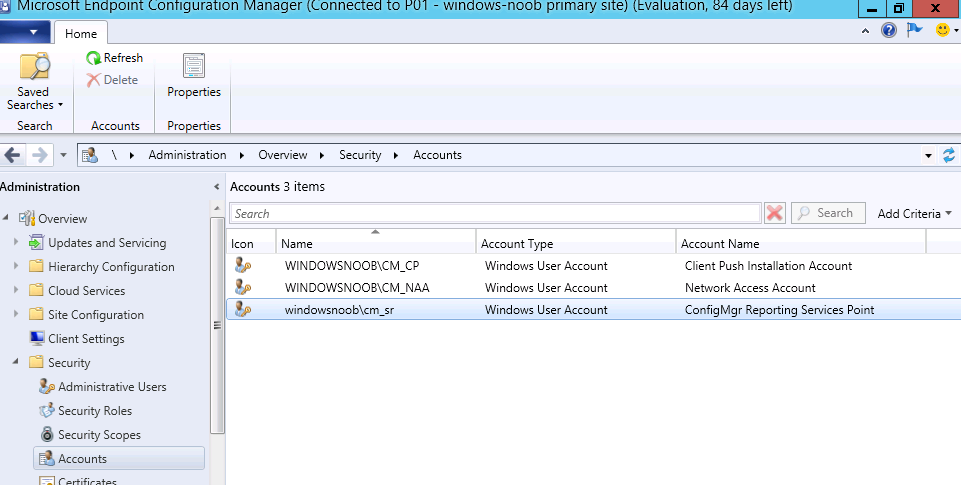Collapse the Overview tree node
This screenshot has width=961, height=485.
coord(6,218)
